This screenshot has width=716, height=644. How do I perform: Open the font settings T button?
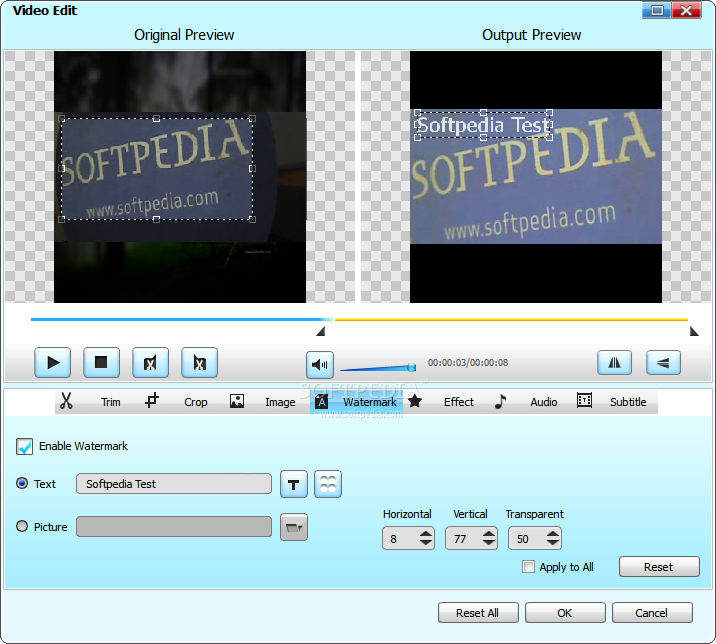pyautogui.click(x=294, y=484)
